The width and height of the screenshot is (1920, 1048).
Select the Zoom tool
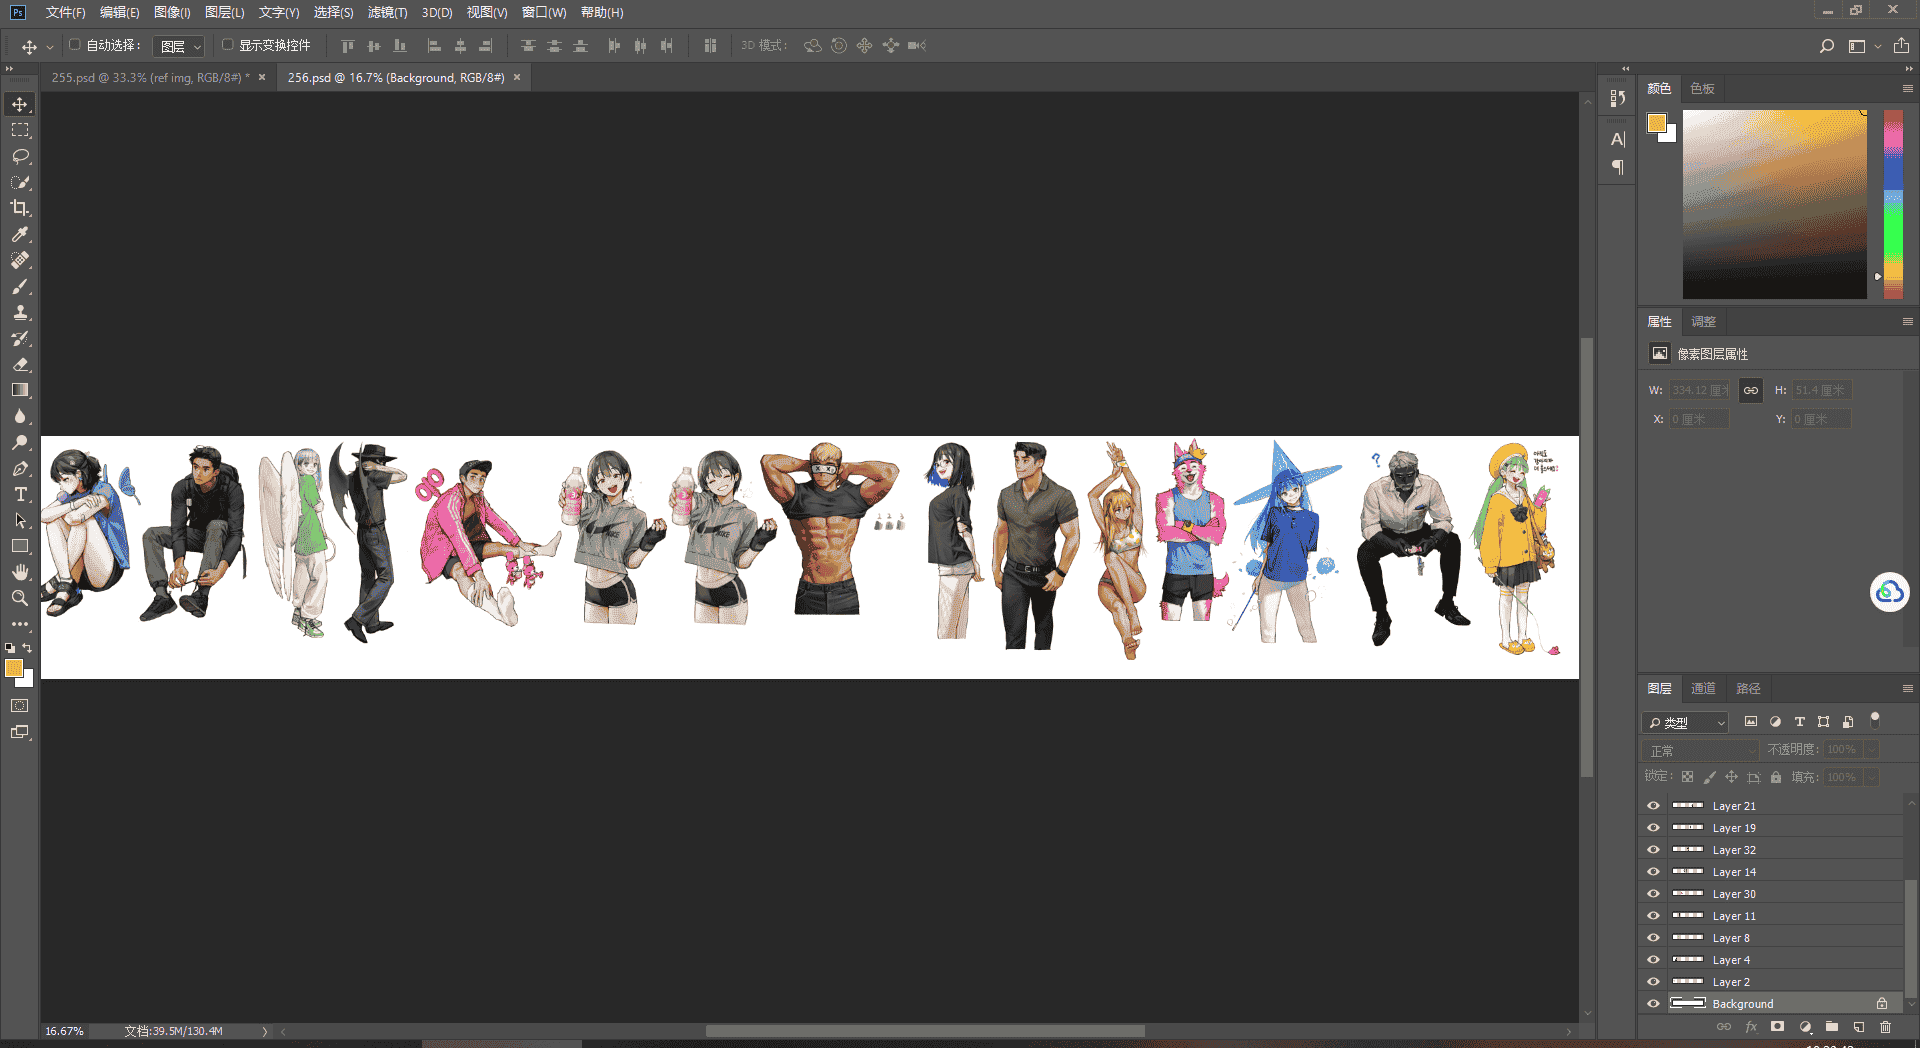(x=20, y=598)
